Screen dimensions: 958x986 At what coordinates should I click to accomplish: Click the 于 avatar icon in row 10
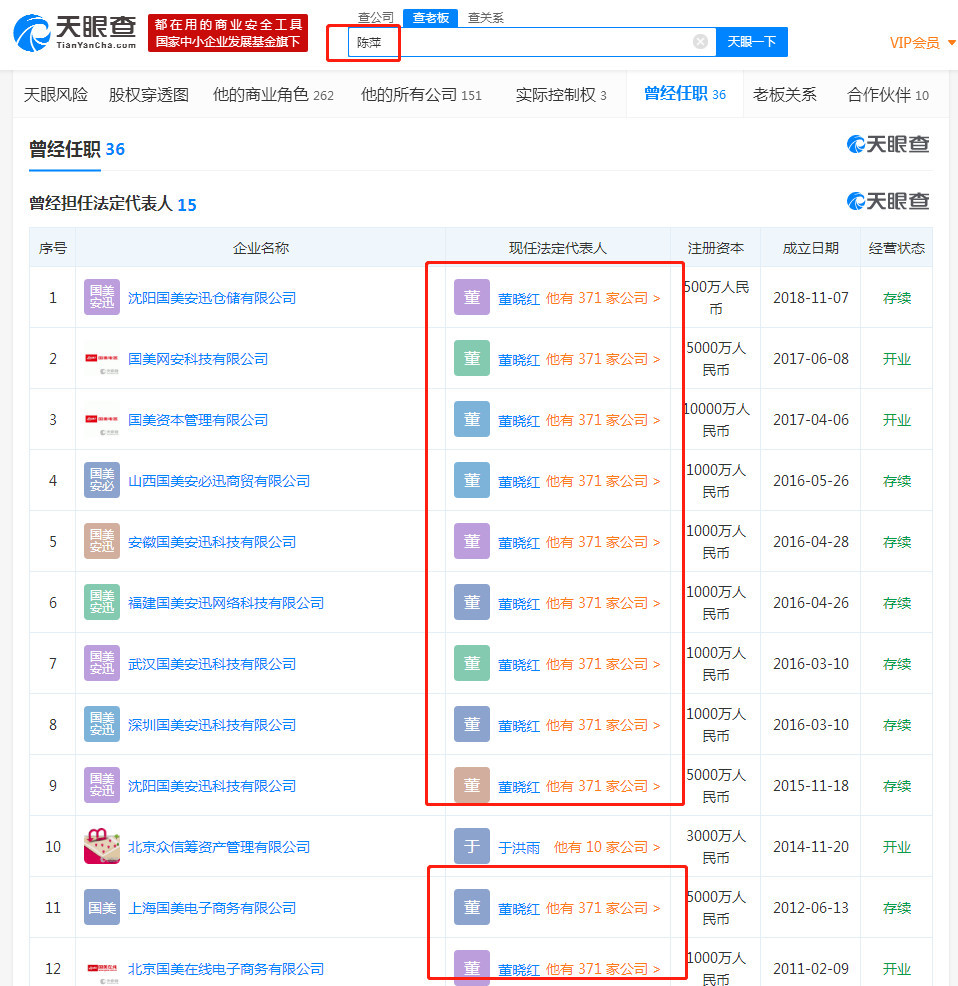pos(472,846)
